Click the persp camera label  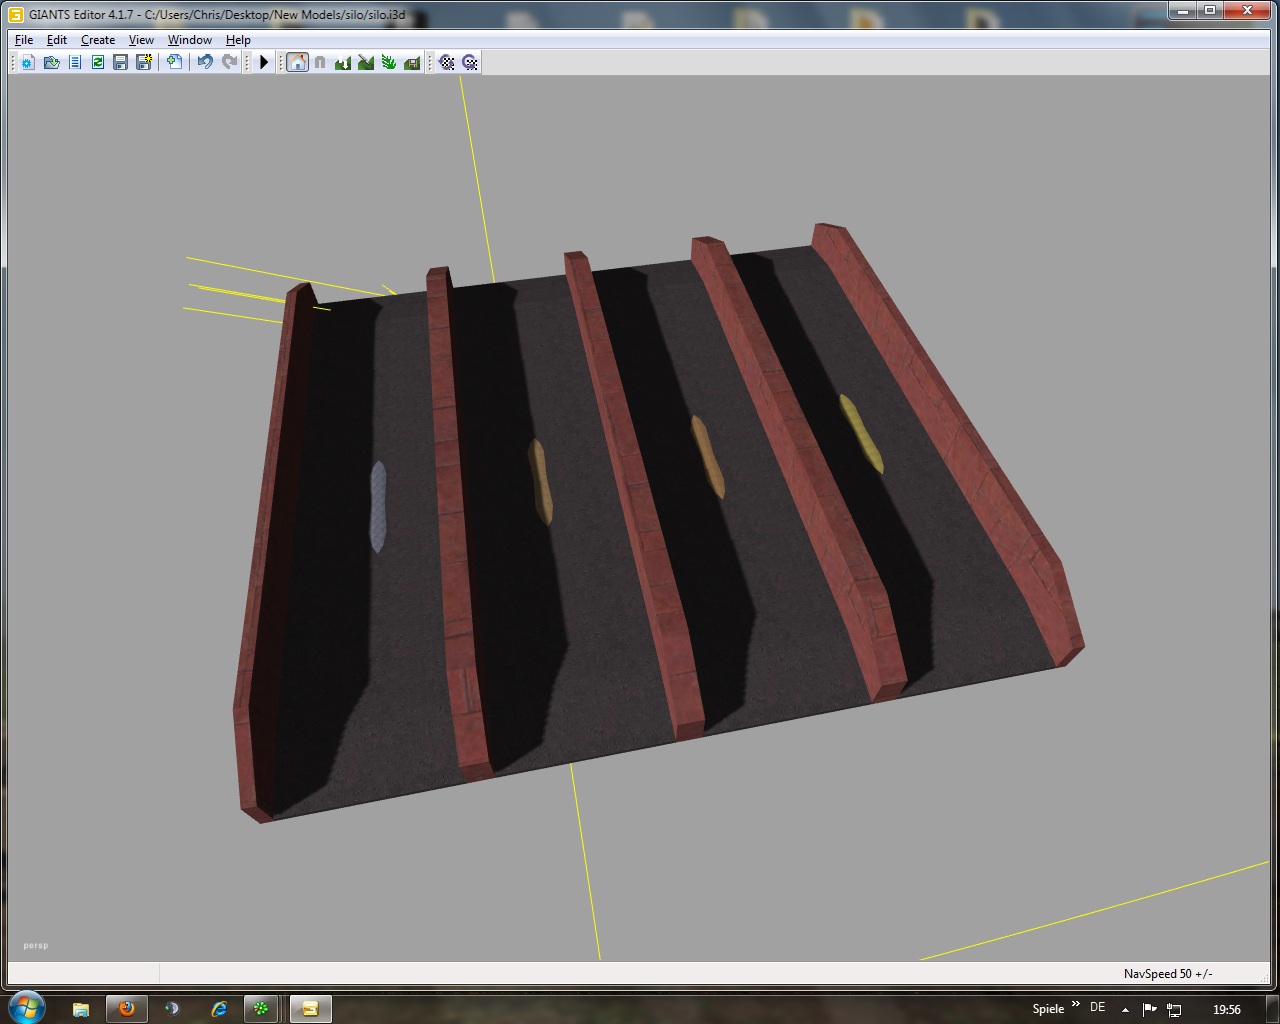pyautogui.click(x=36, y=945)
